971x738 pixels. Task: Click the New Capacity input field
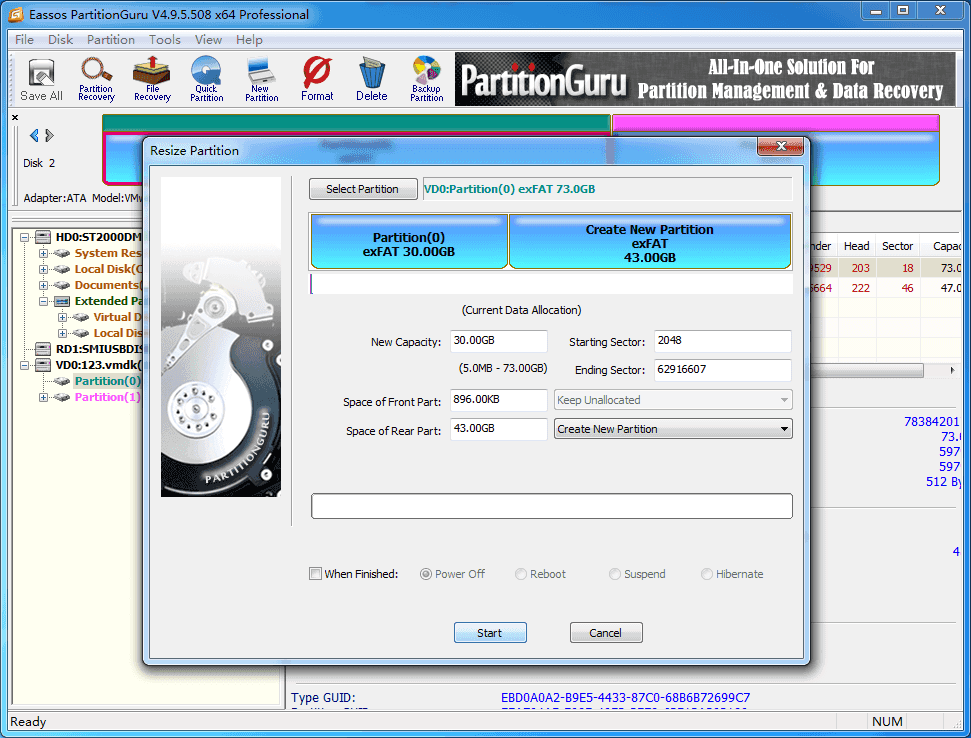(499, 341)
